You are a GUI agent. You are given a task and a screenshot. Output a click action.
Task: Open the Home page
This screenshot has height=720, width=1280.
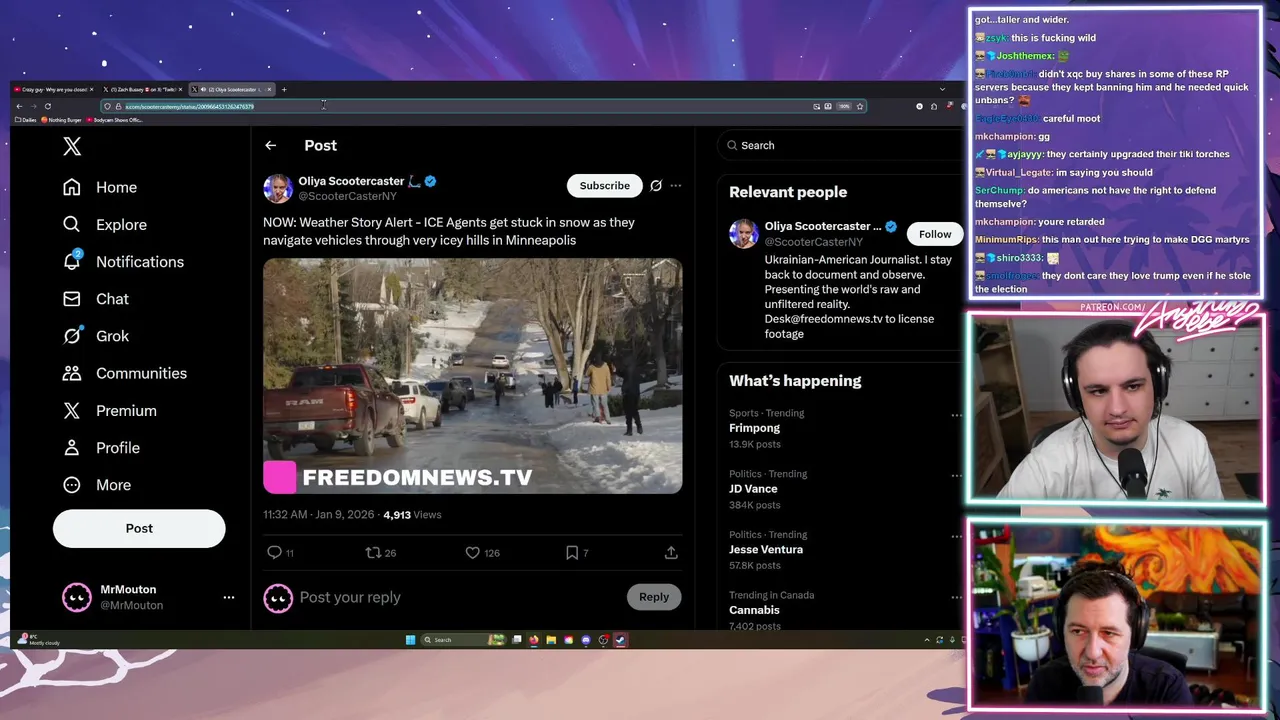coord(100,187)
